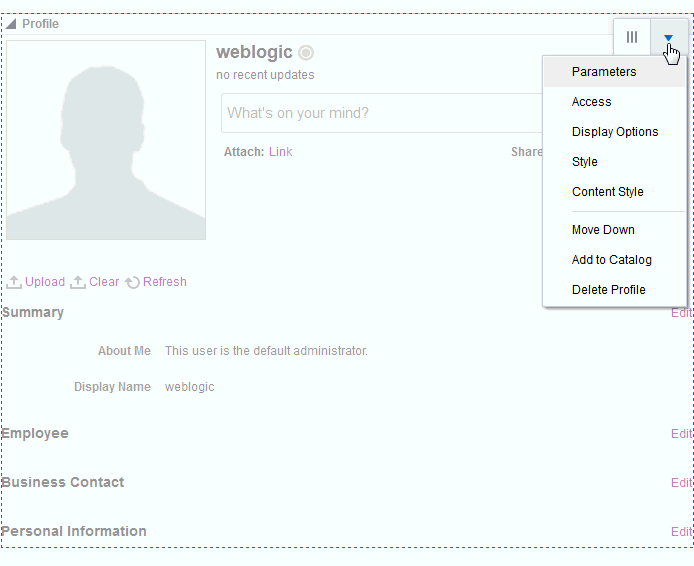Click Move Down in the menu
The width and height of the screenshot is (694, 566).
pos(603,230)
